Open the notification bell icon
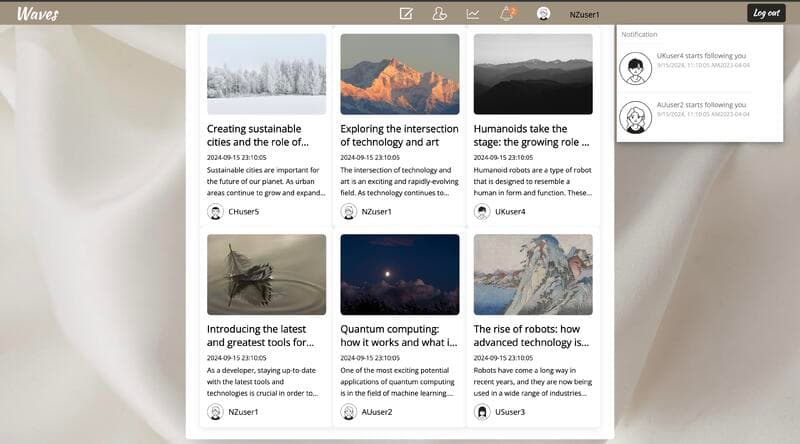The width and height of the screenshot is (800, 444). tap(507, 14)
